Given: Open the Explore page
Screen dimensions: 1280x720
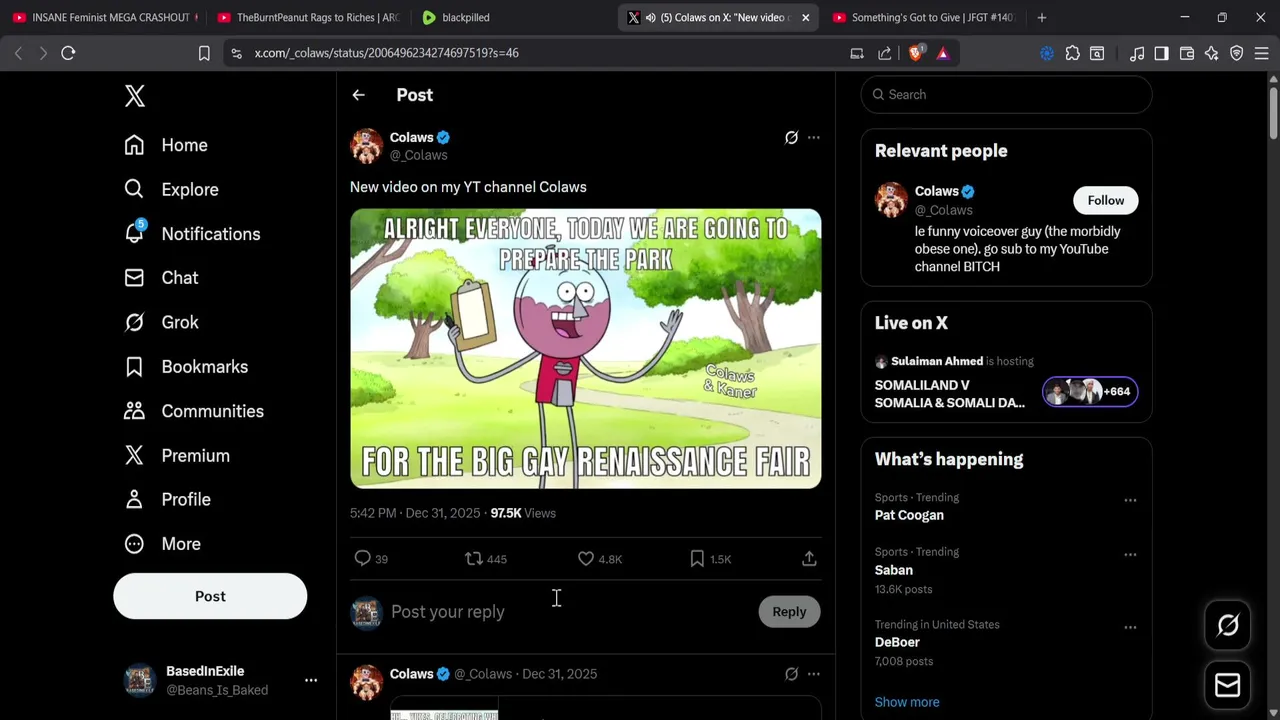Looking at the screenshot, I should 171,189.
